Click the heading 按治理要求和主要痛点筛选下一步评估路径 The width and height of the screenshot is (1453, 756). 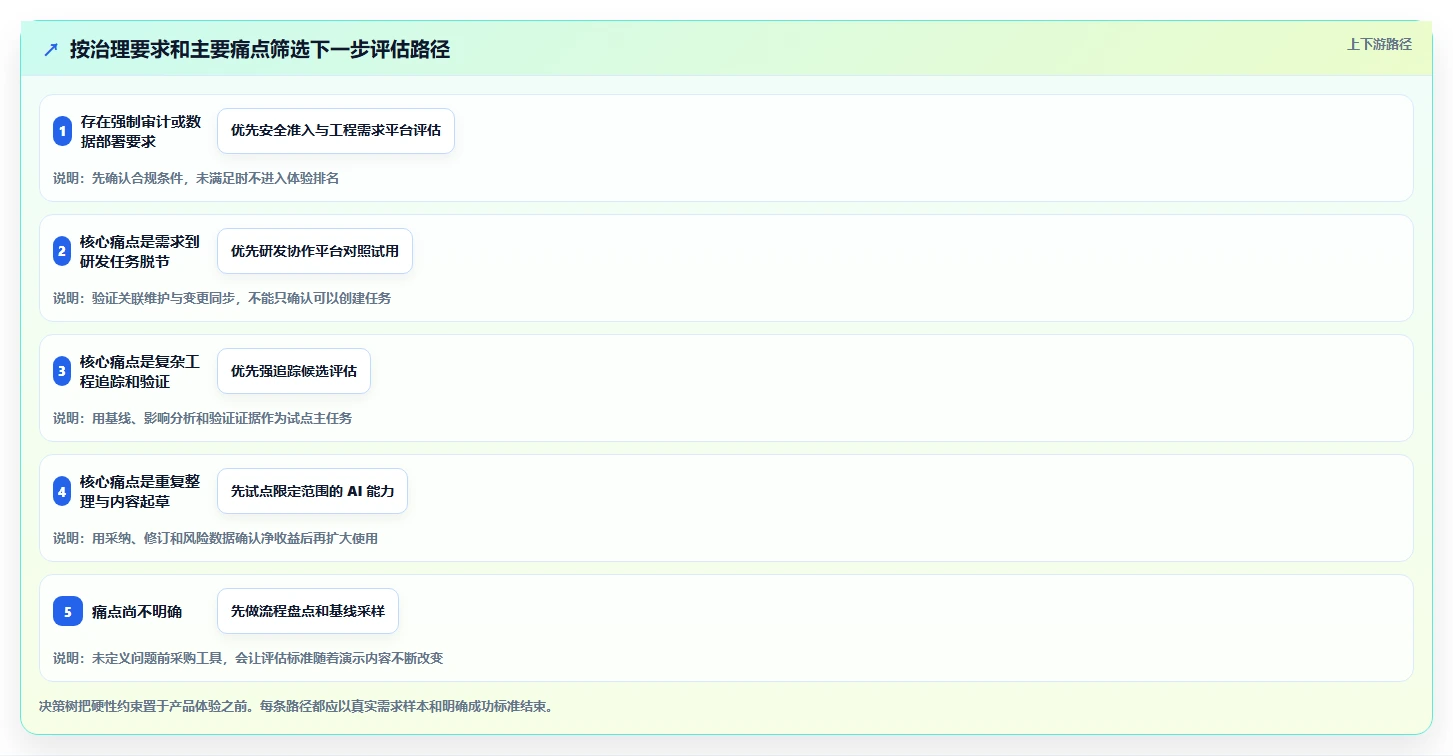(260, 50)
